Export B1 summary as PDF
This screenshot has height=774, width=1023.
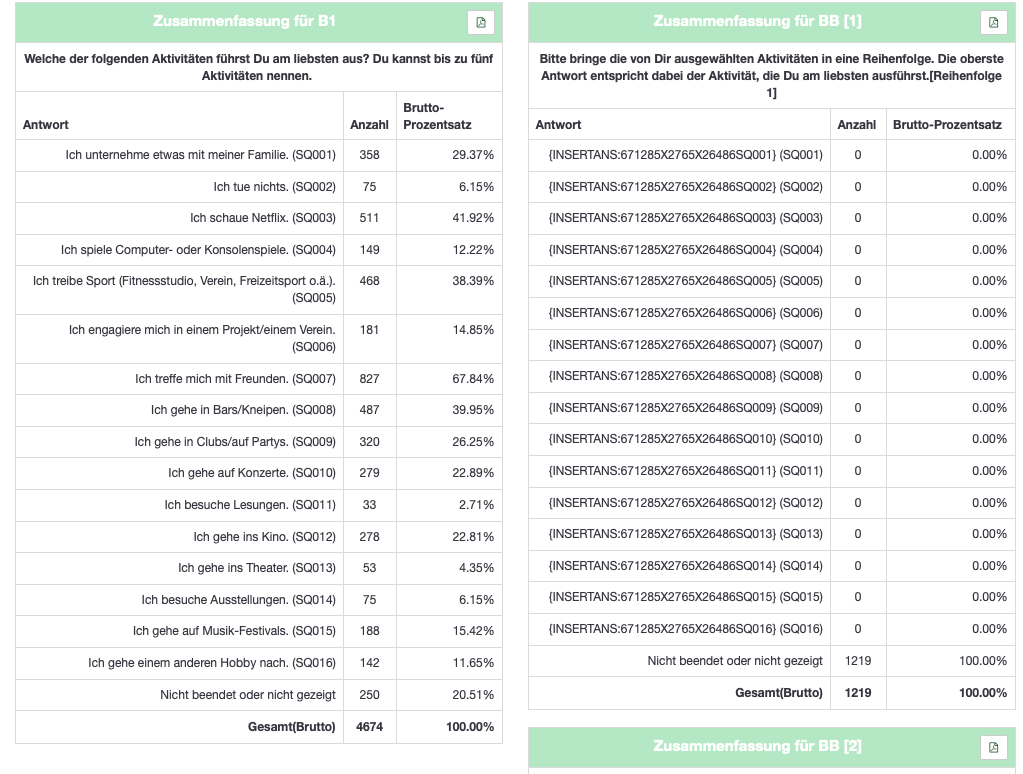[x=481, y=22]
